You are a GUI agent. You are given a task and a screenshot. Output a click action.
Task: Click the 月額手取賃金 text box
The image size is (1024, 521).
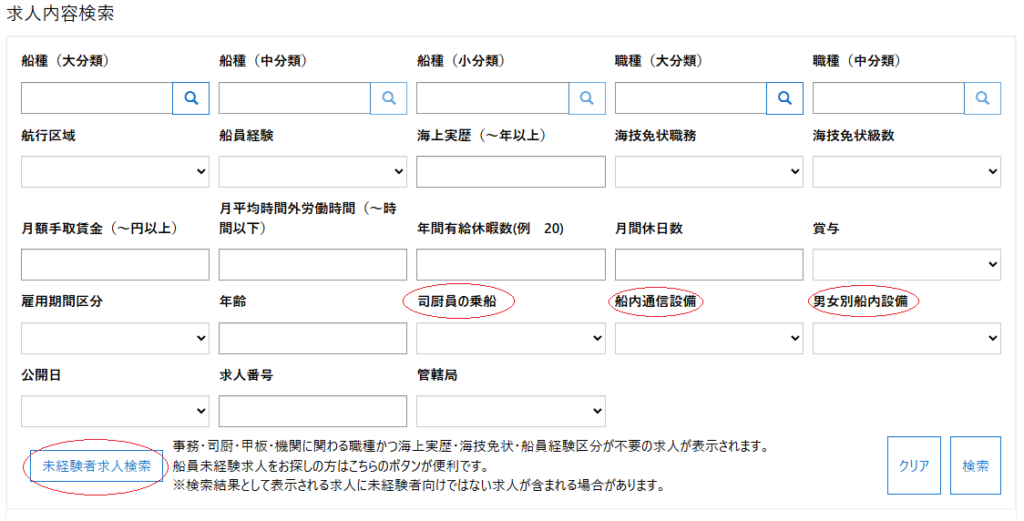[115, 264]
